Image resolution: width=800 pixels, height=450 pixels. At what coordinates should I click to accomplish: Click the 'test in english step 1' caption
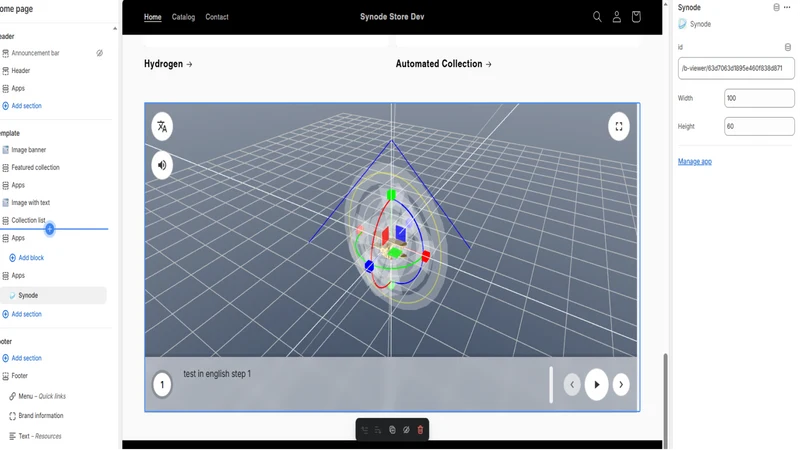(217, 374)
